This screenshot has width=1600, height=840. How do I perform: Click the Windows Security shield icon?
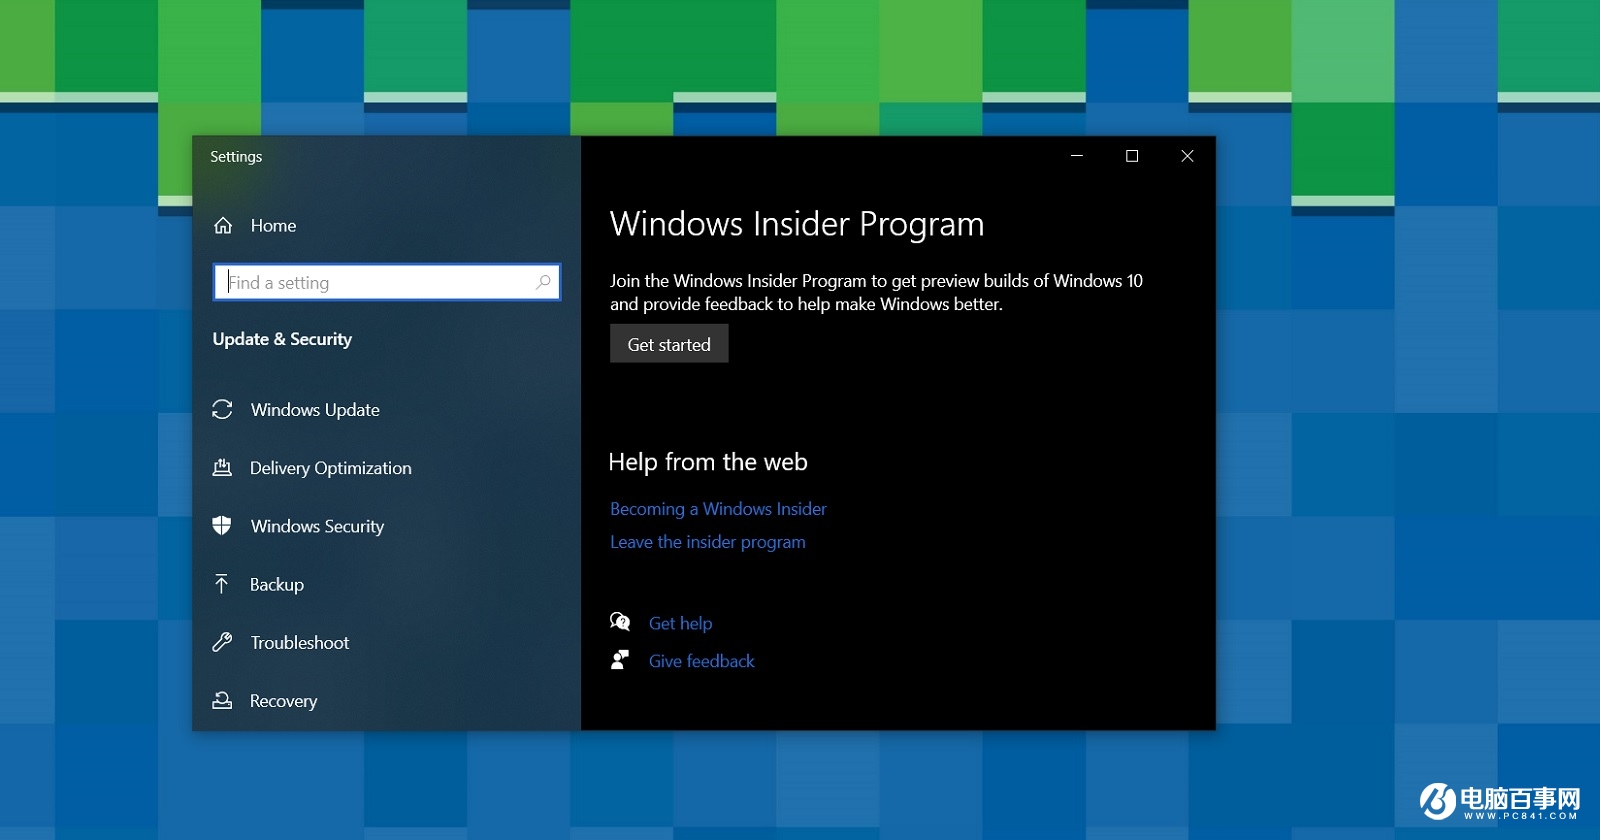222,526
